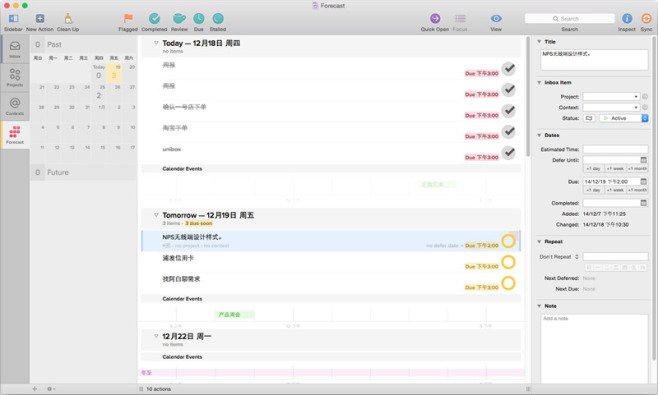
Task: Click +1 week under Due
Action: coord(615,190)
